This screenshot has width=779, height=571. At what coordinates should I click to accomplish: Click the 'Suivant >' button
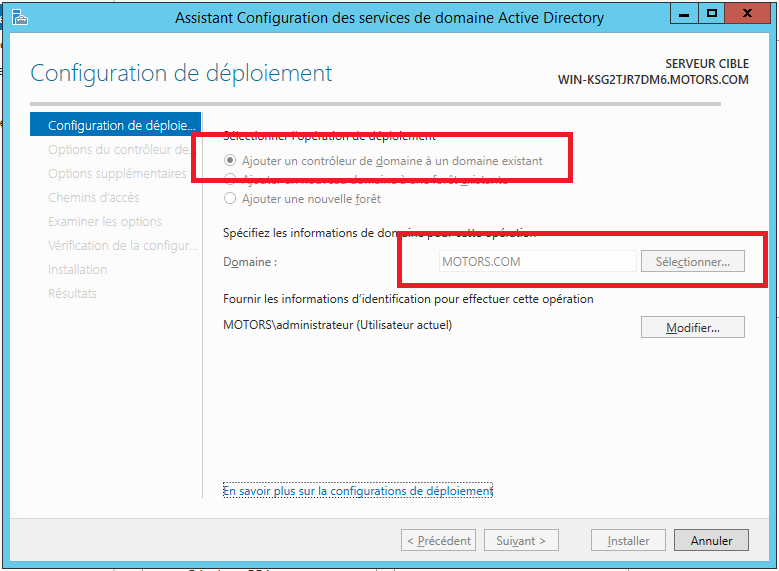pos(521,541)
